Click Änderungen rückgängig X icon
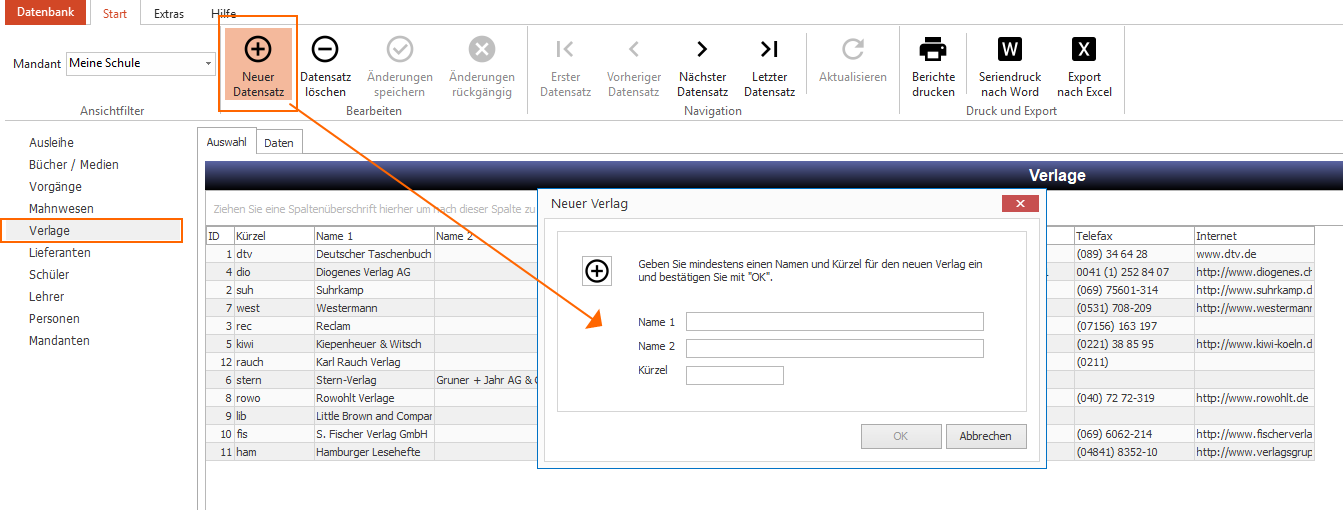The height and width of the screenshot is (510, 1343). [x=482, y=49]
